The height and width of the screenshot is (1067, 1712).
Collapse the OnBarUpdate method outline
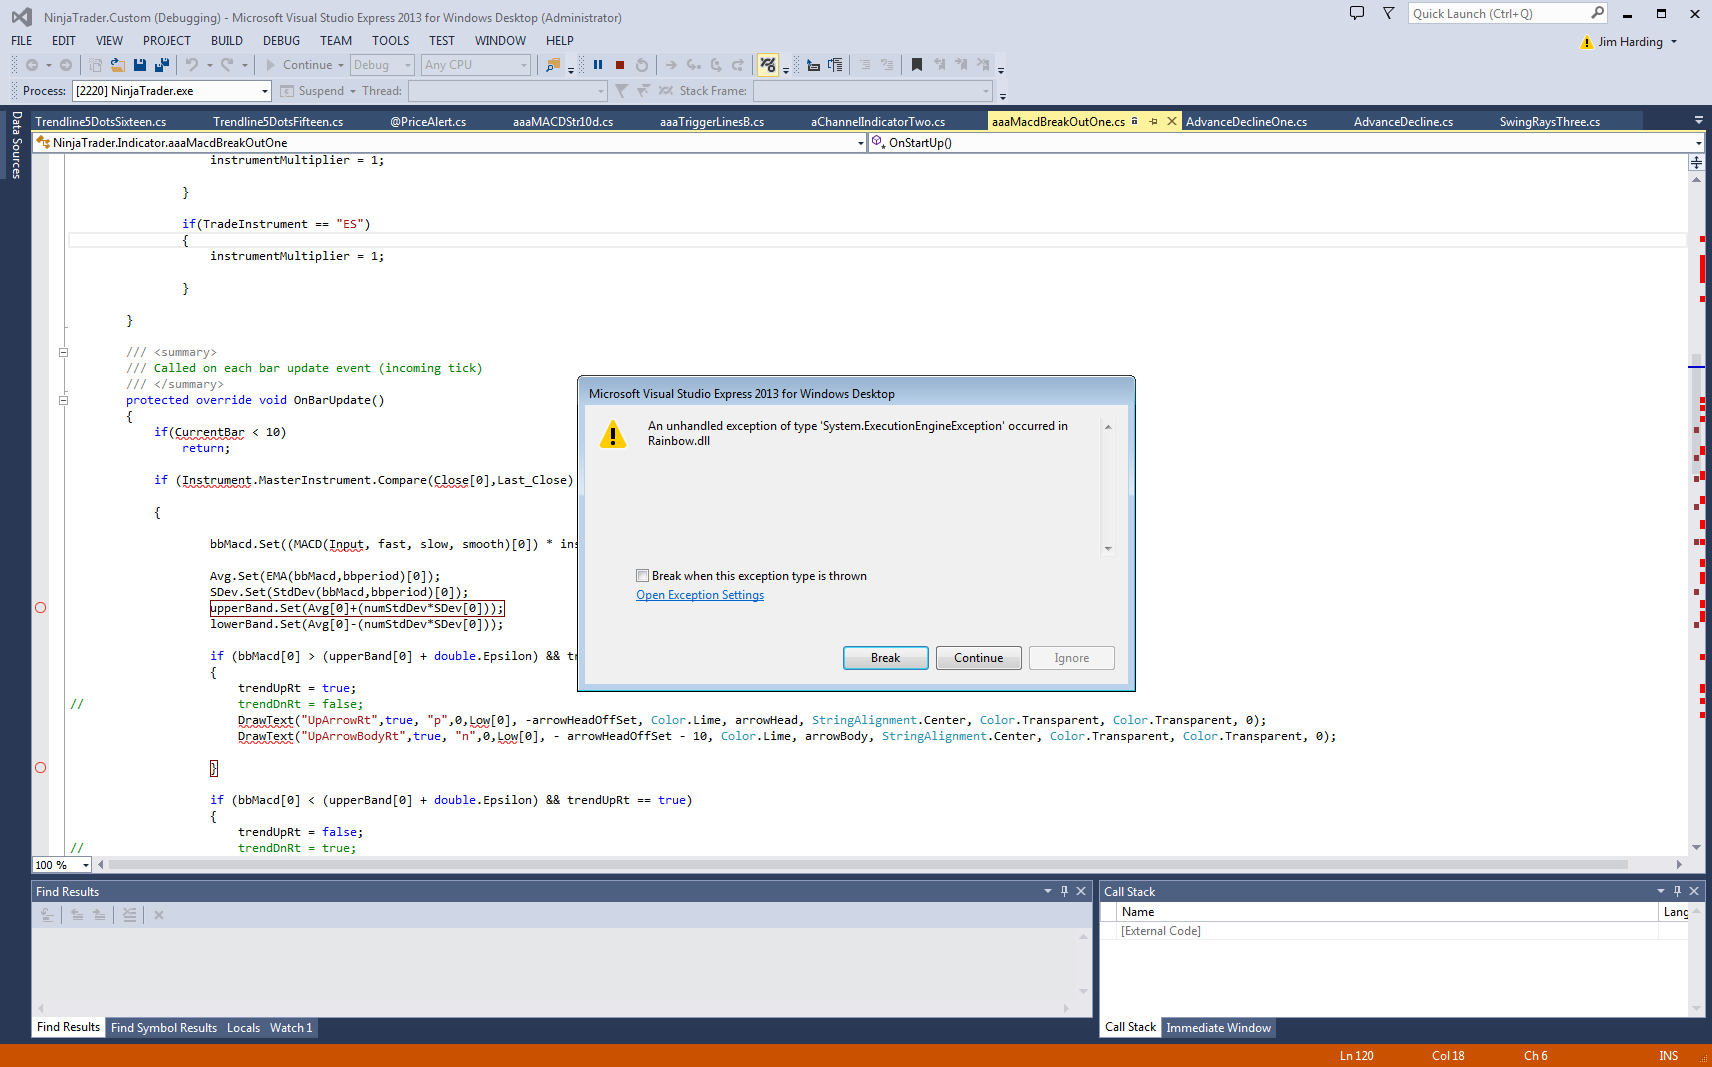[x=63, y=400]
